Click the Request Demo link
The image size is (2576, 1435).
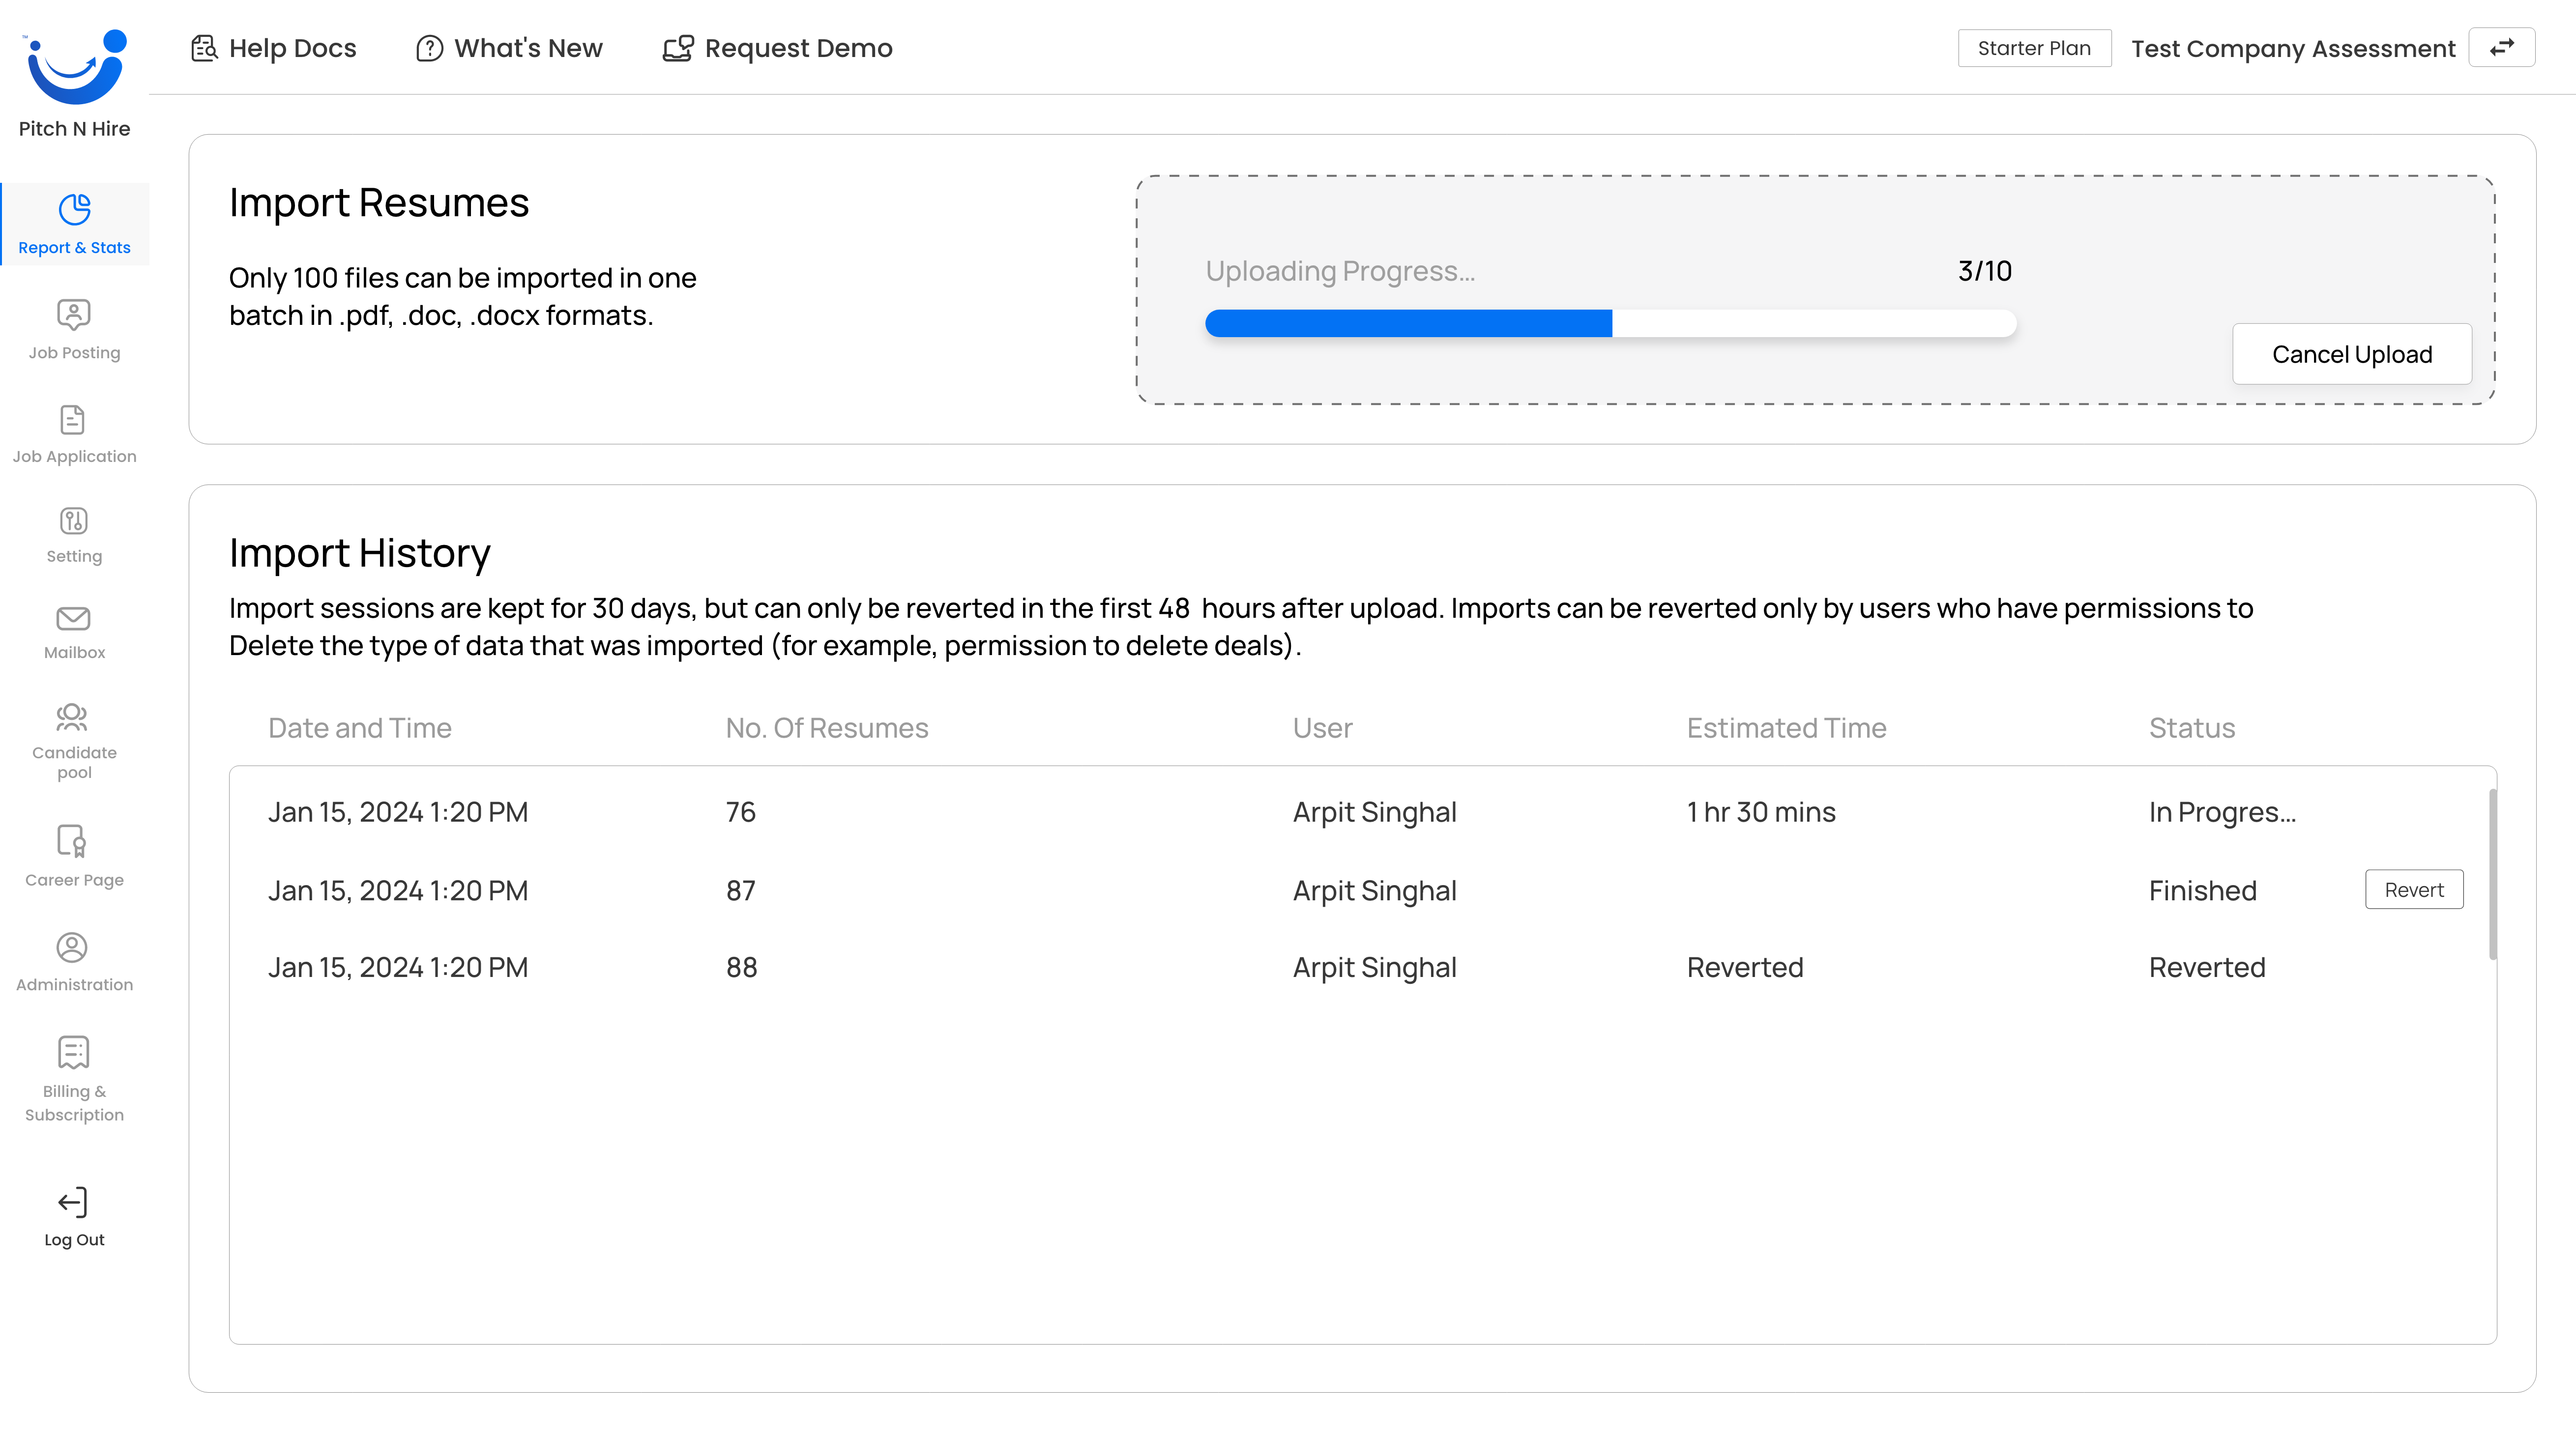coord(777,47)
